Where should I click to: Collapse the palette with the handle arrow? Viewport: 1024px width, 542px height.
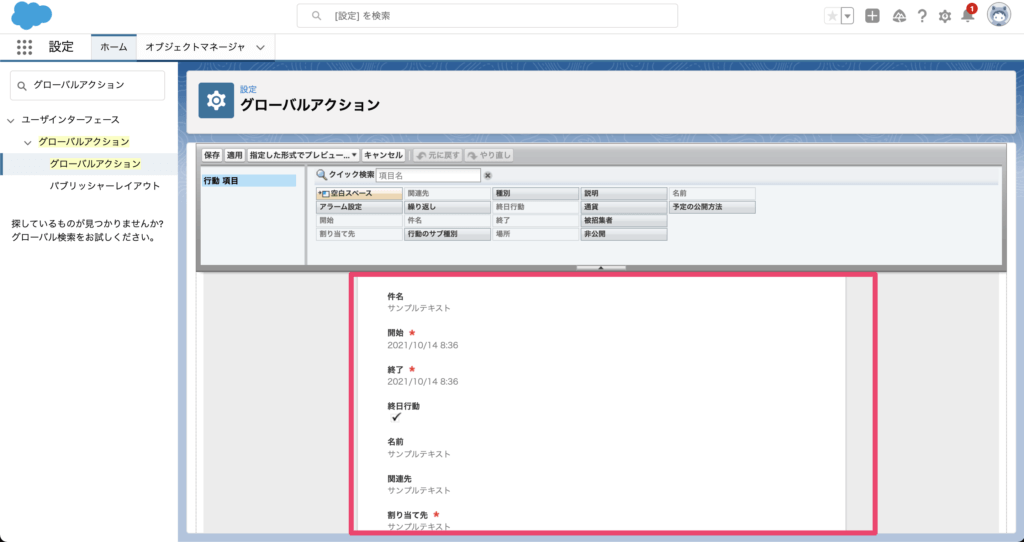pyautogui.click(x=601, y=268)
